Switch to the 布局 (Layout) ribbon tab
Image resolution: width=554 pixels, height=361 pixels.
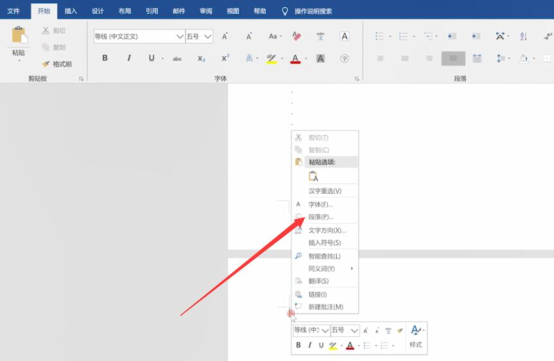point(125,11)
